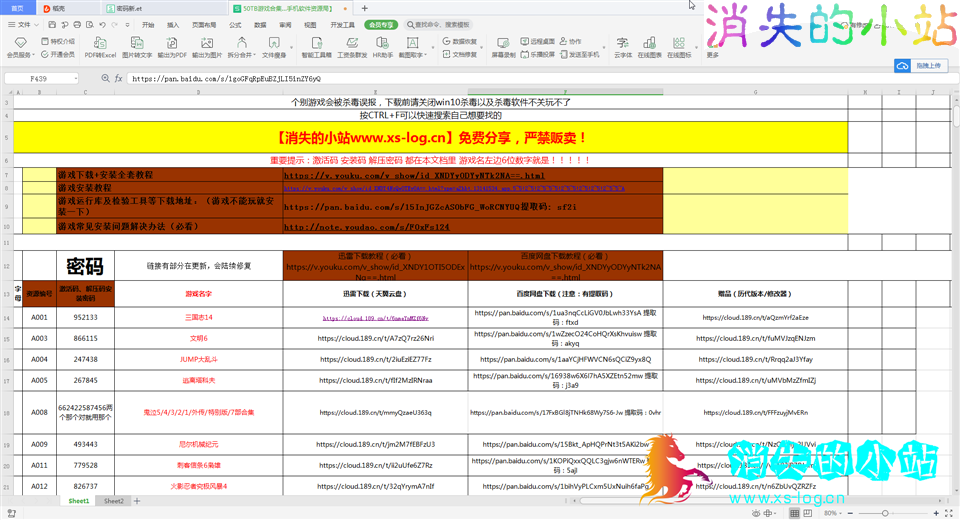Open the 工资条群发 tool
The height and width of the screenshot is (520, 960).
point(352,47)
